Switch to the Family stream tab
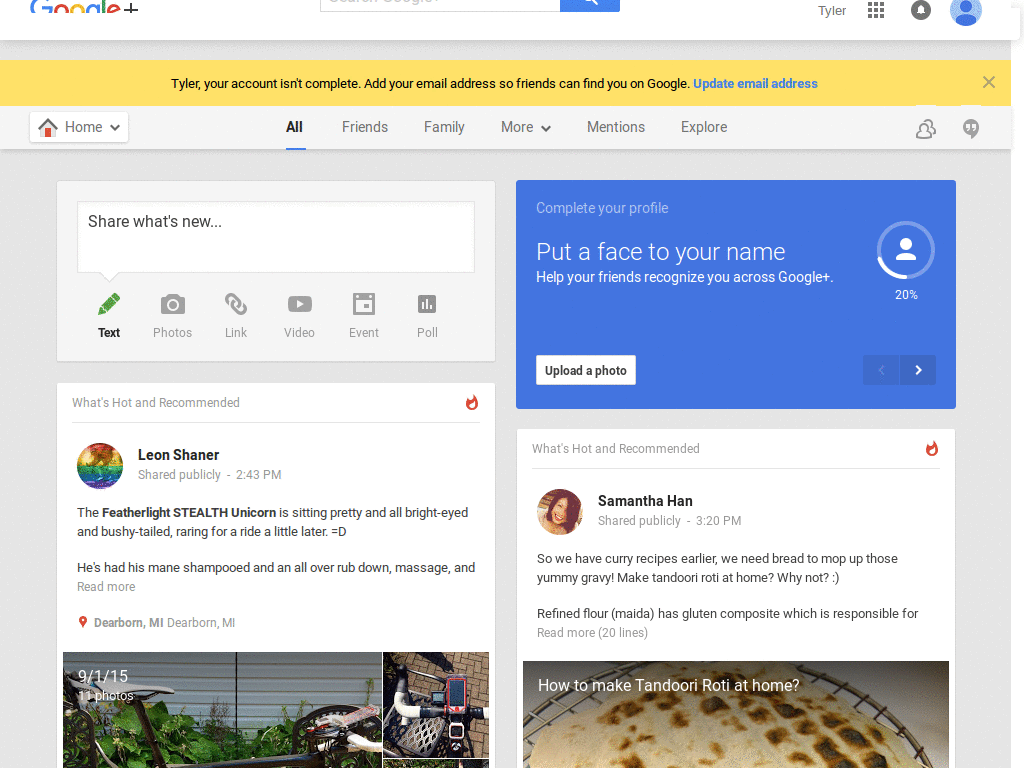This screenshot has height=768, width=1024. click(x=444, y=127)
